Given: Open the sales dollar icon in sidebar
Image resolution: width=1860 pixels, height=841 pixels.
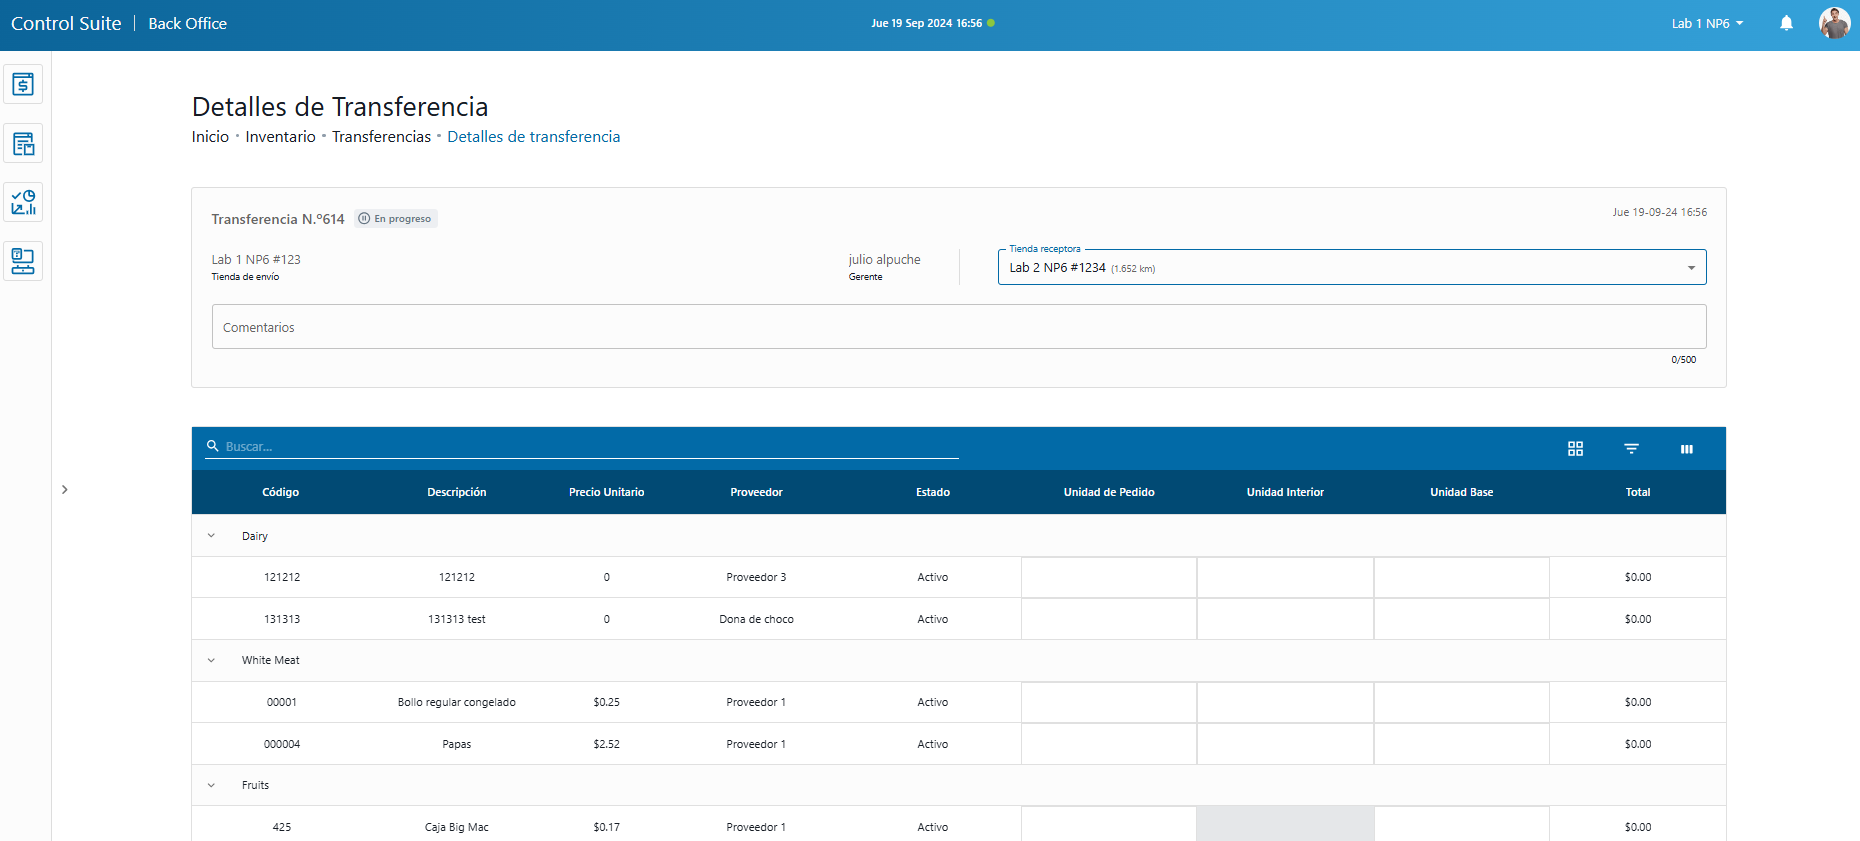Looking at the screenshot, I should pos(23,85).
